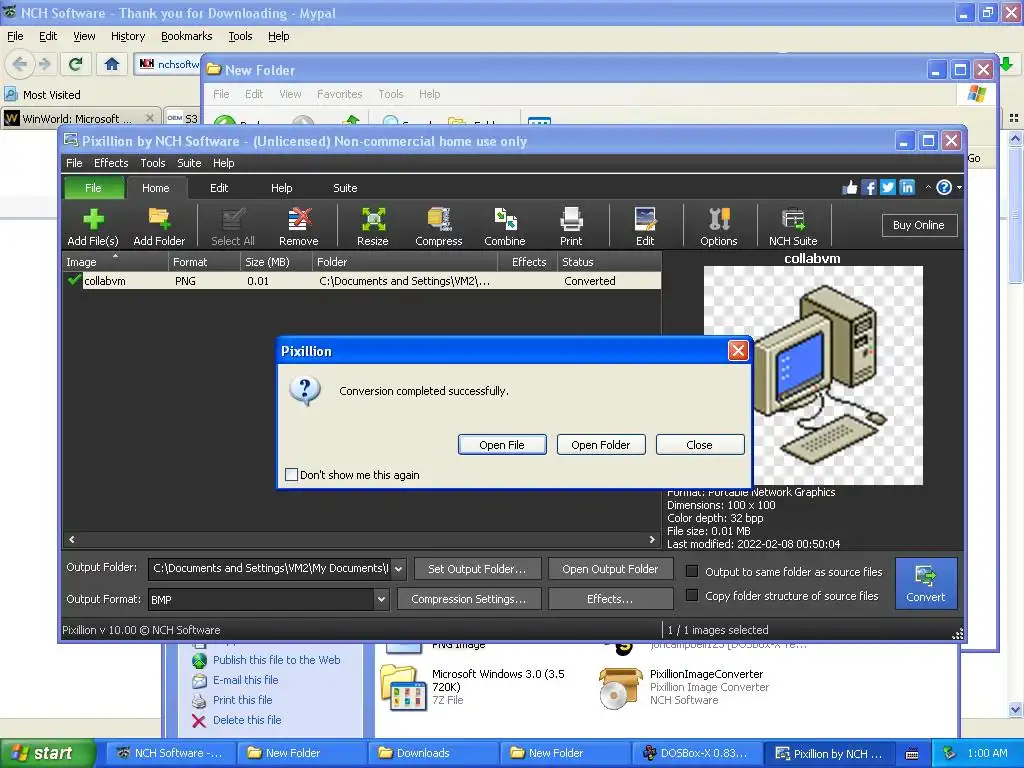Click the browser reload icon
Screen dimensions: 1024x768
click(76, 64)
